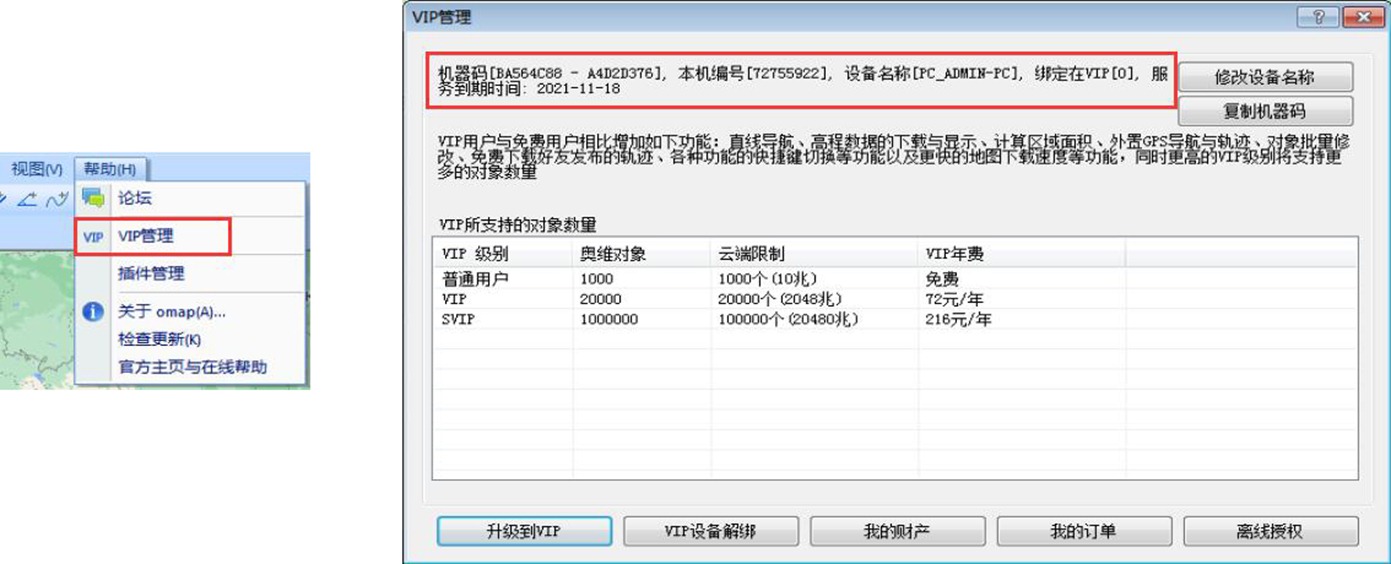Click the 修改设备名称 button

pos(1265,77)
